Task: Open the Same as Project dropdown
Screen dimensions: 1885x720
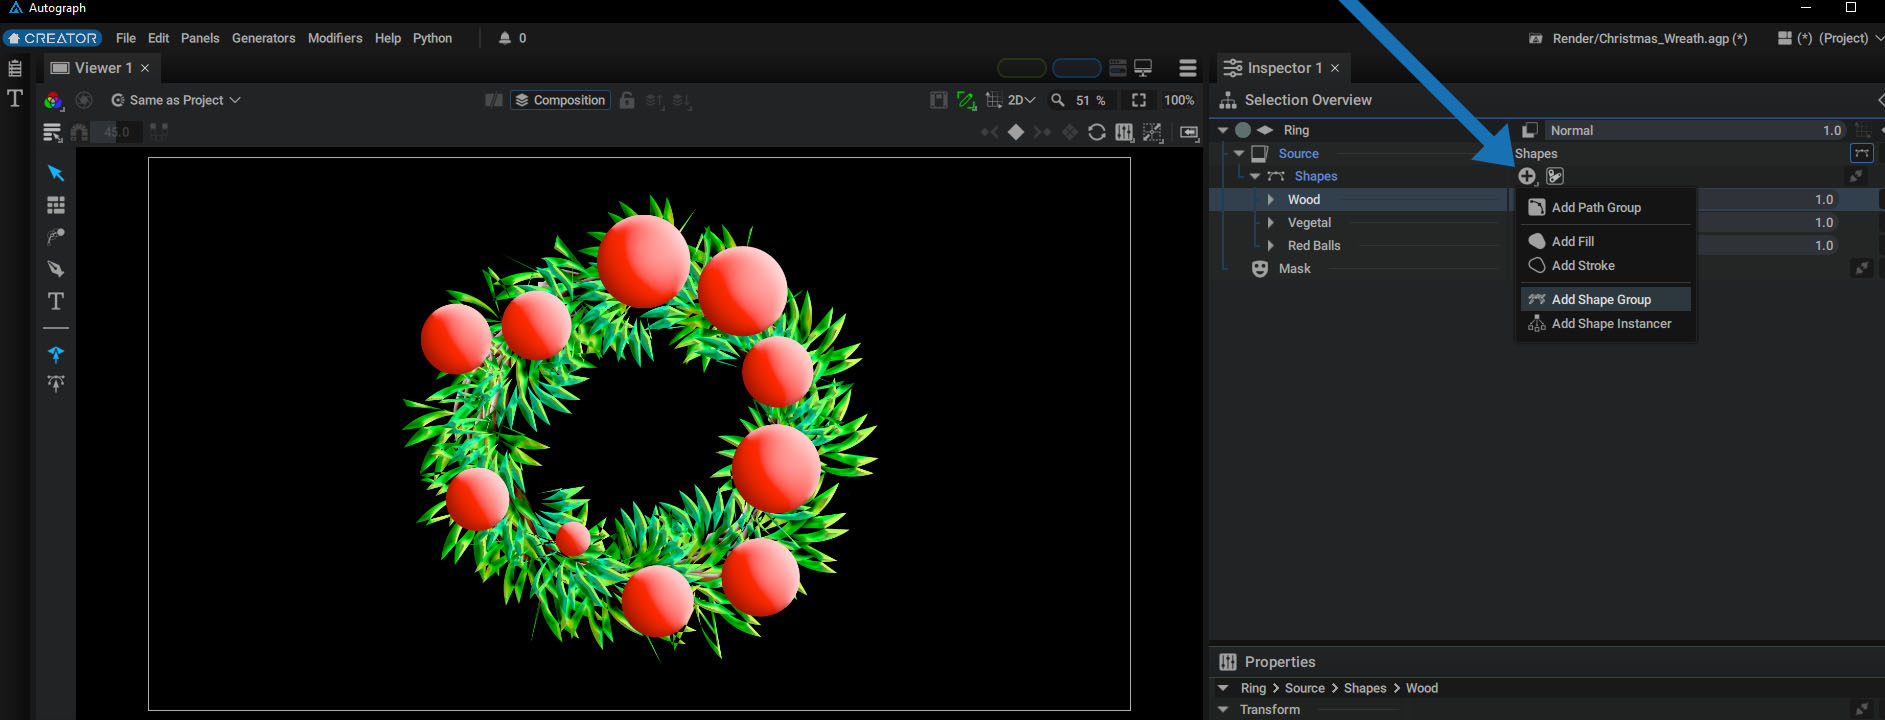Action: pos(176,100)
